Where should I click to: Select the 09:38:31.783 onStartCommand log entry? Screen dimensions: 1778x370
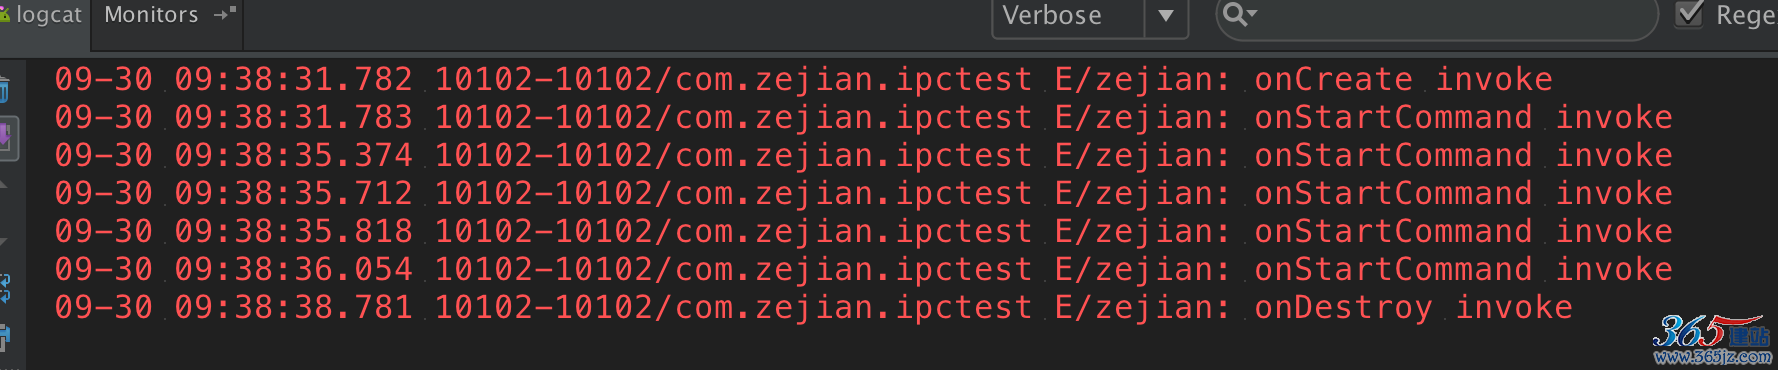coord(864,117)
